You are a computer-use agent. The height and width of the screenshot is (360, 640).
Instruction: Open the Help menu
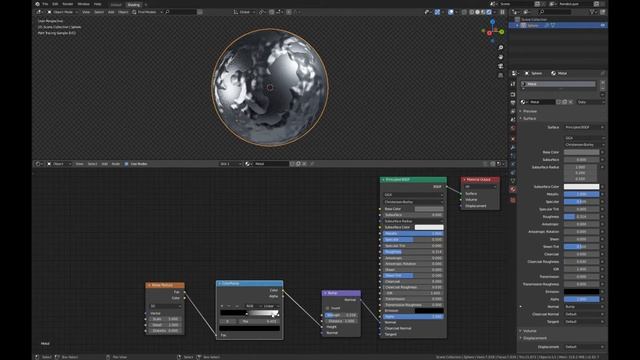click(x=98, y=4)
